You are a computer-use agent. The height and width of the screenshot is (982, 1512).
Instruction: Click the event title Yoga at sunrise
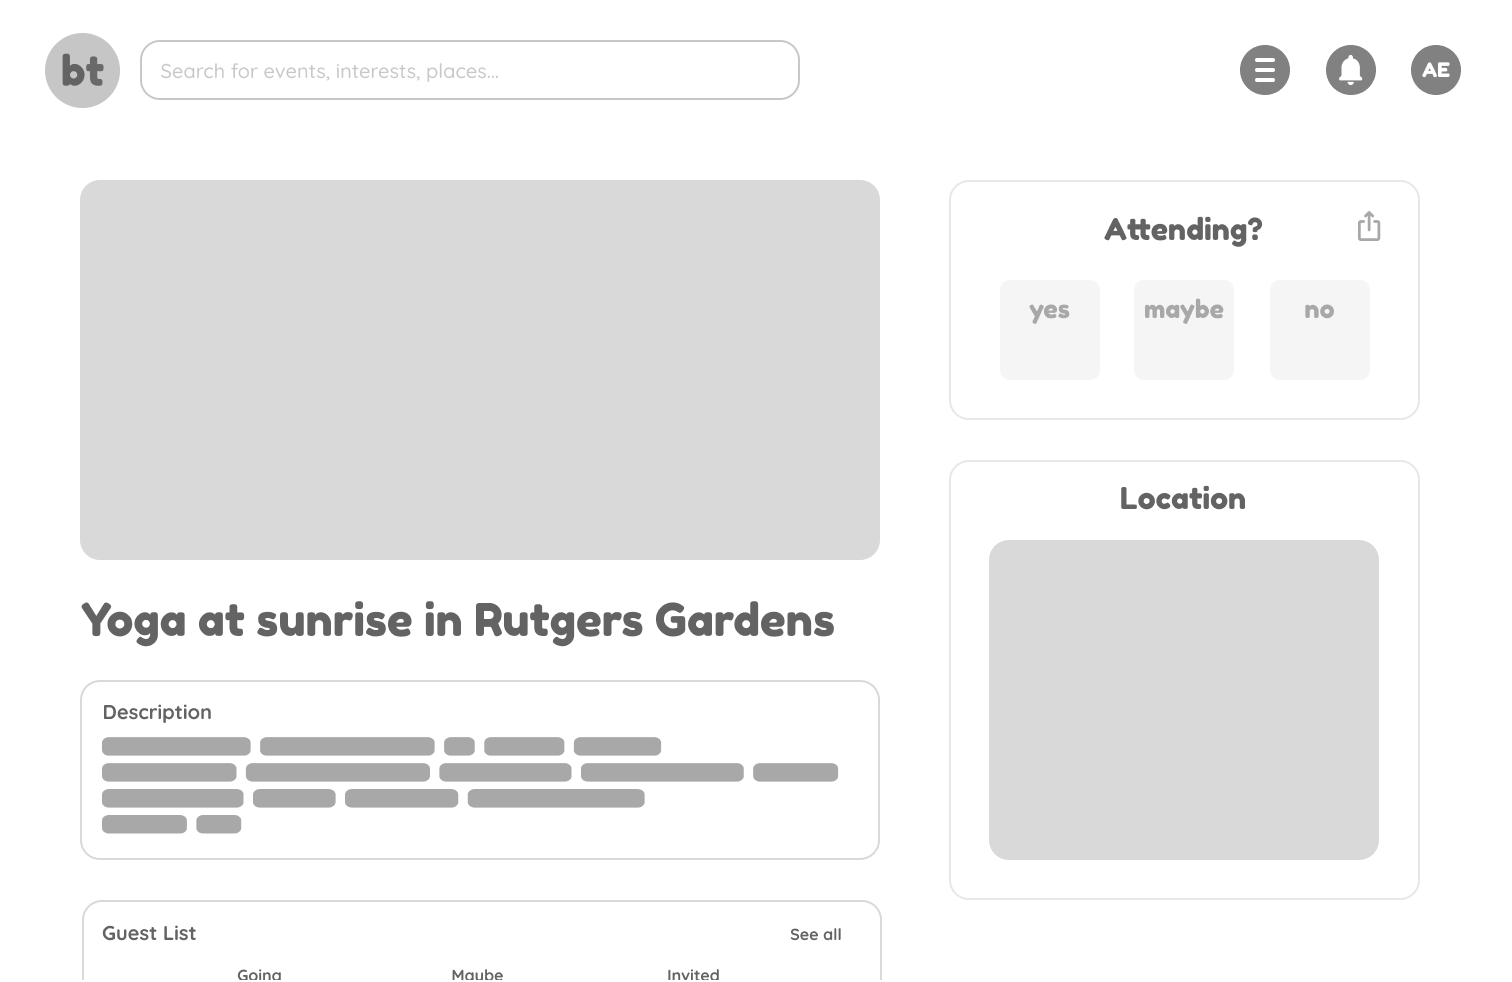pyautogui.click(x=457, y=620)
